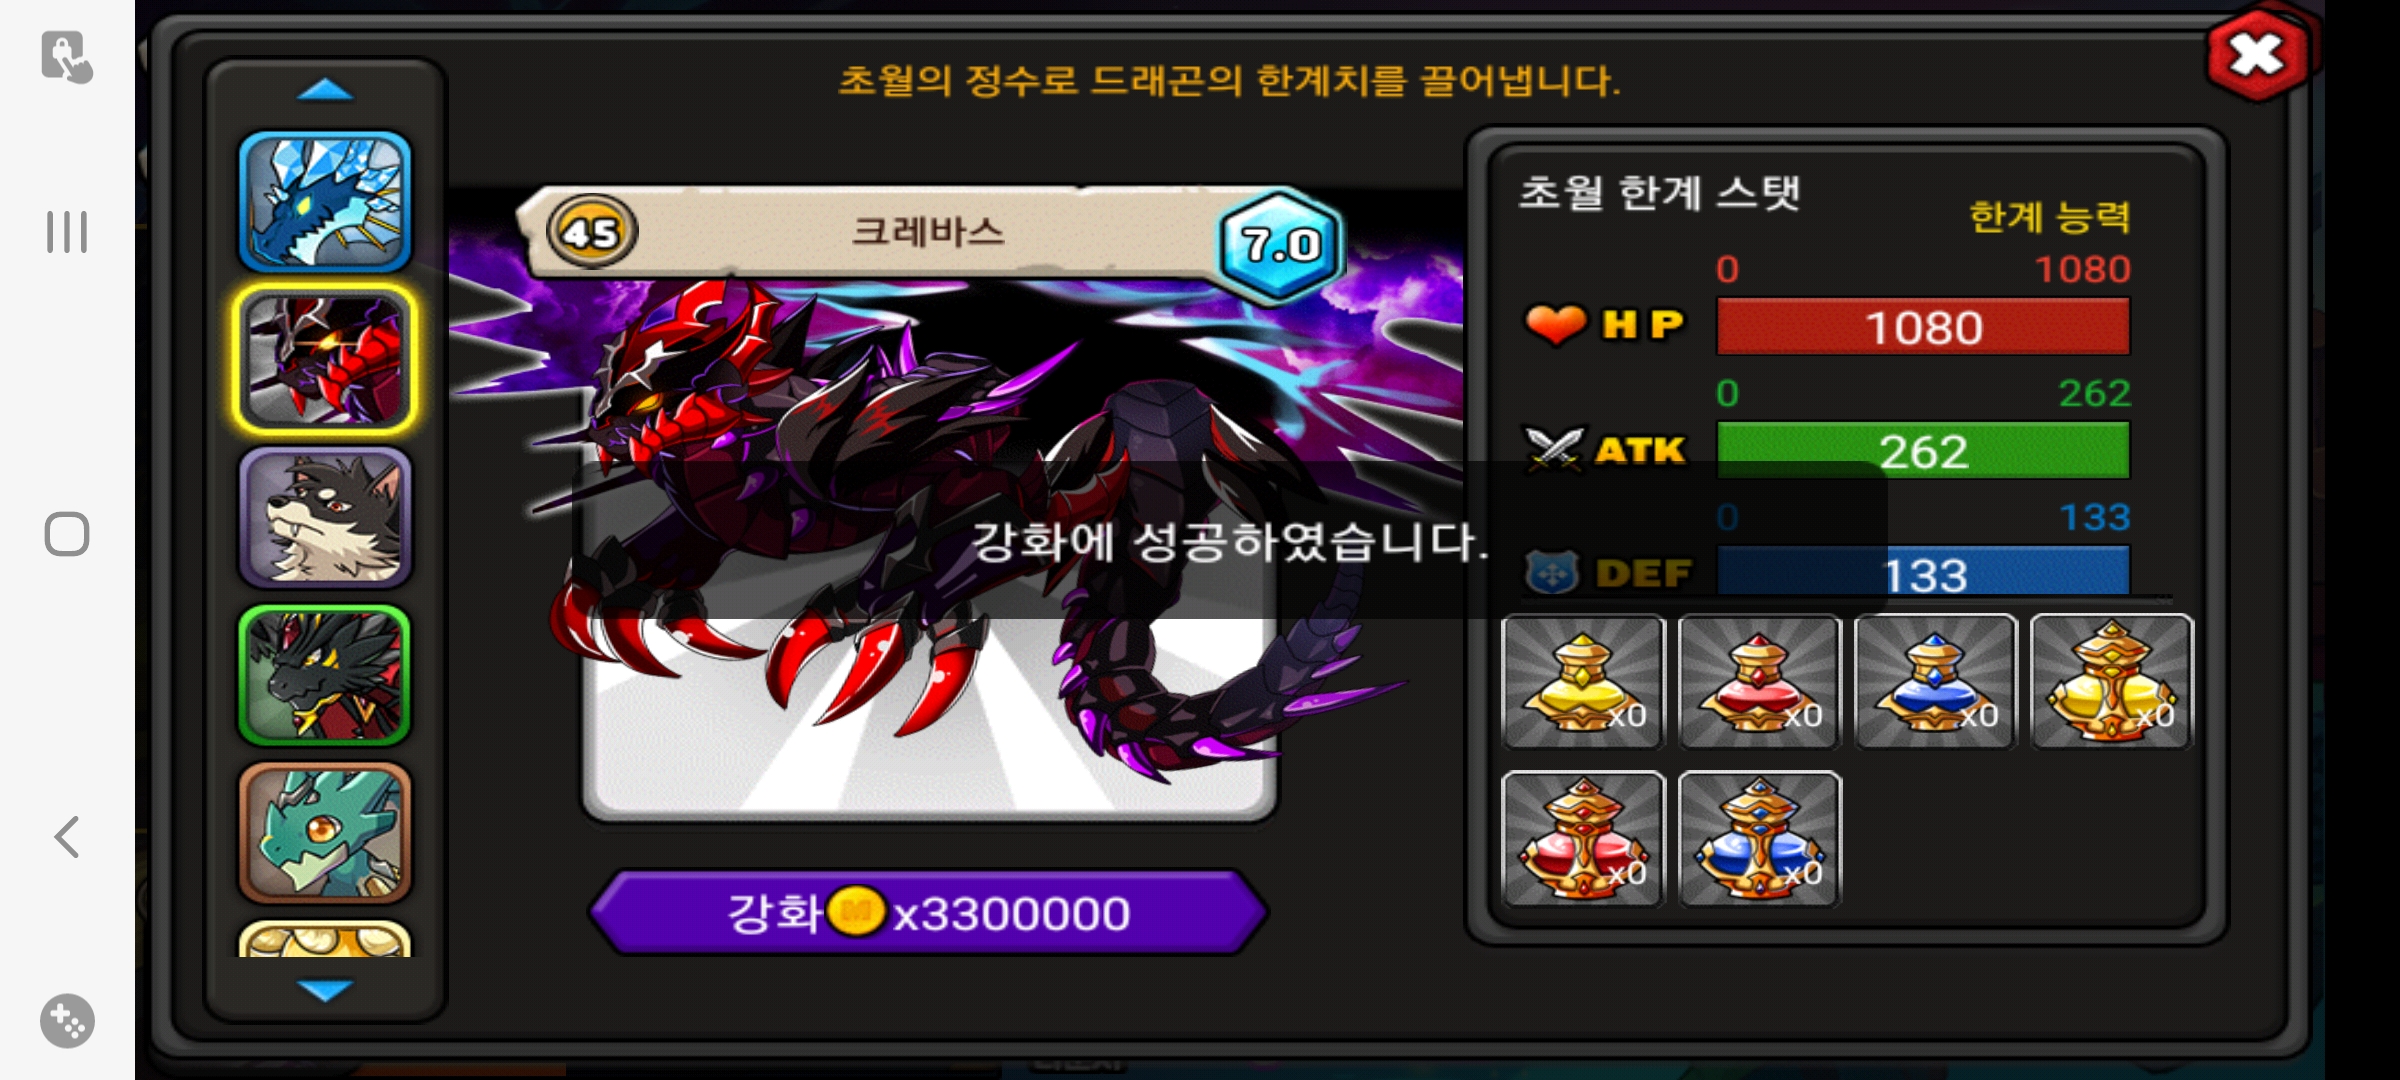Screen dimensions: 2400x1080
Task: Use the large ornate blue essence potion
Action: click(x=1760, y=840)
